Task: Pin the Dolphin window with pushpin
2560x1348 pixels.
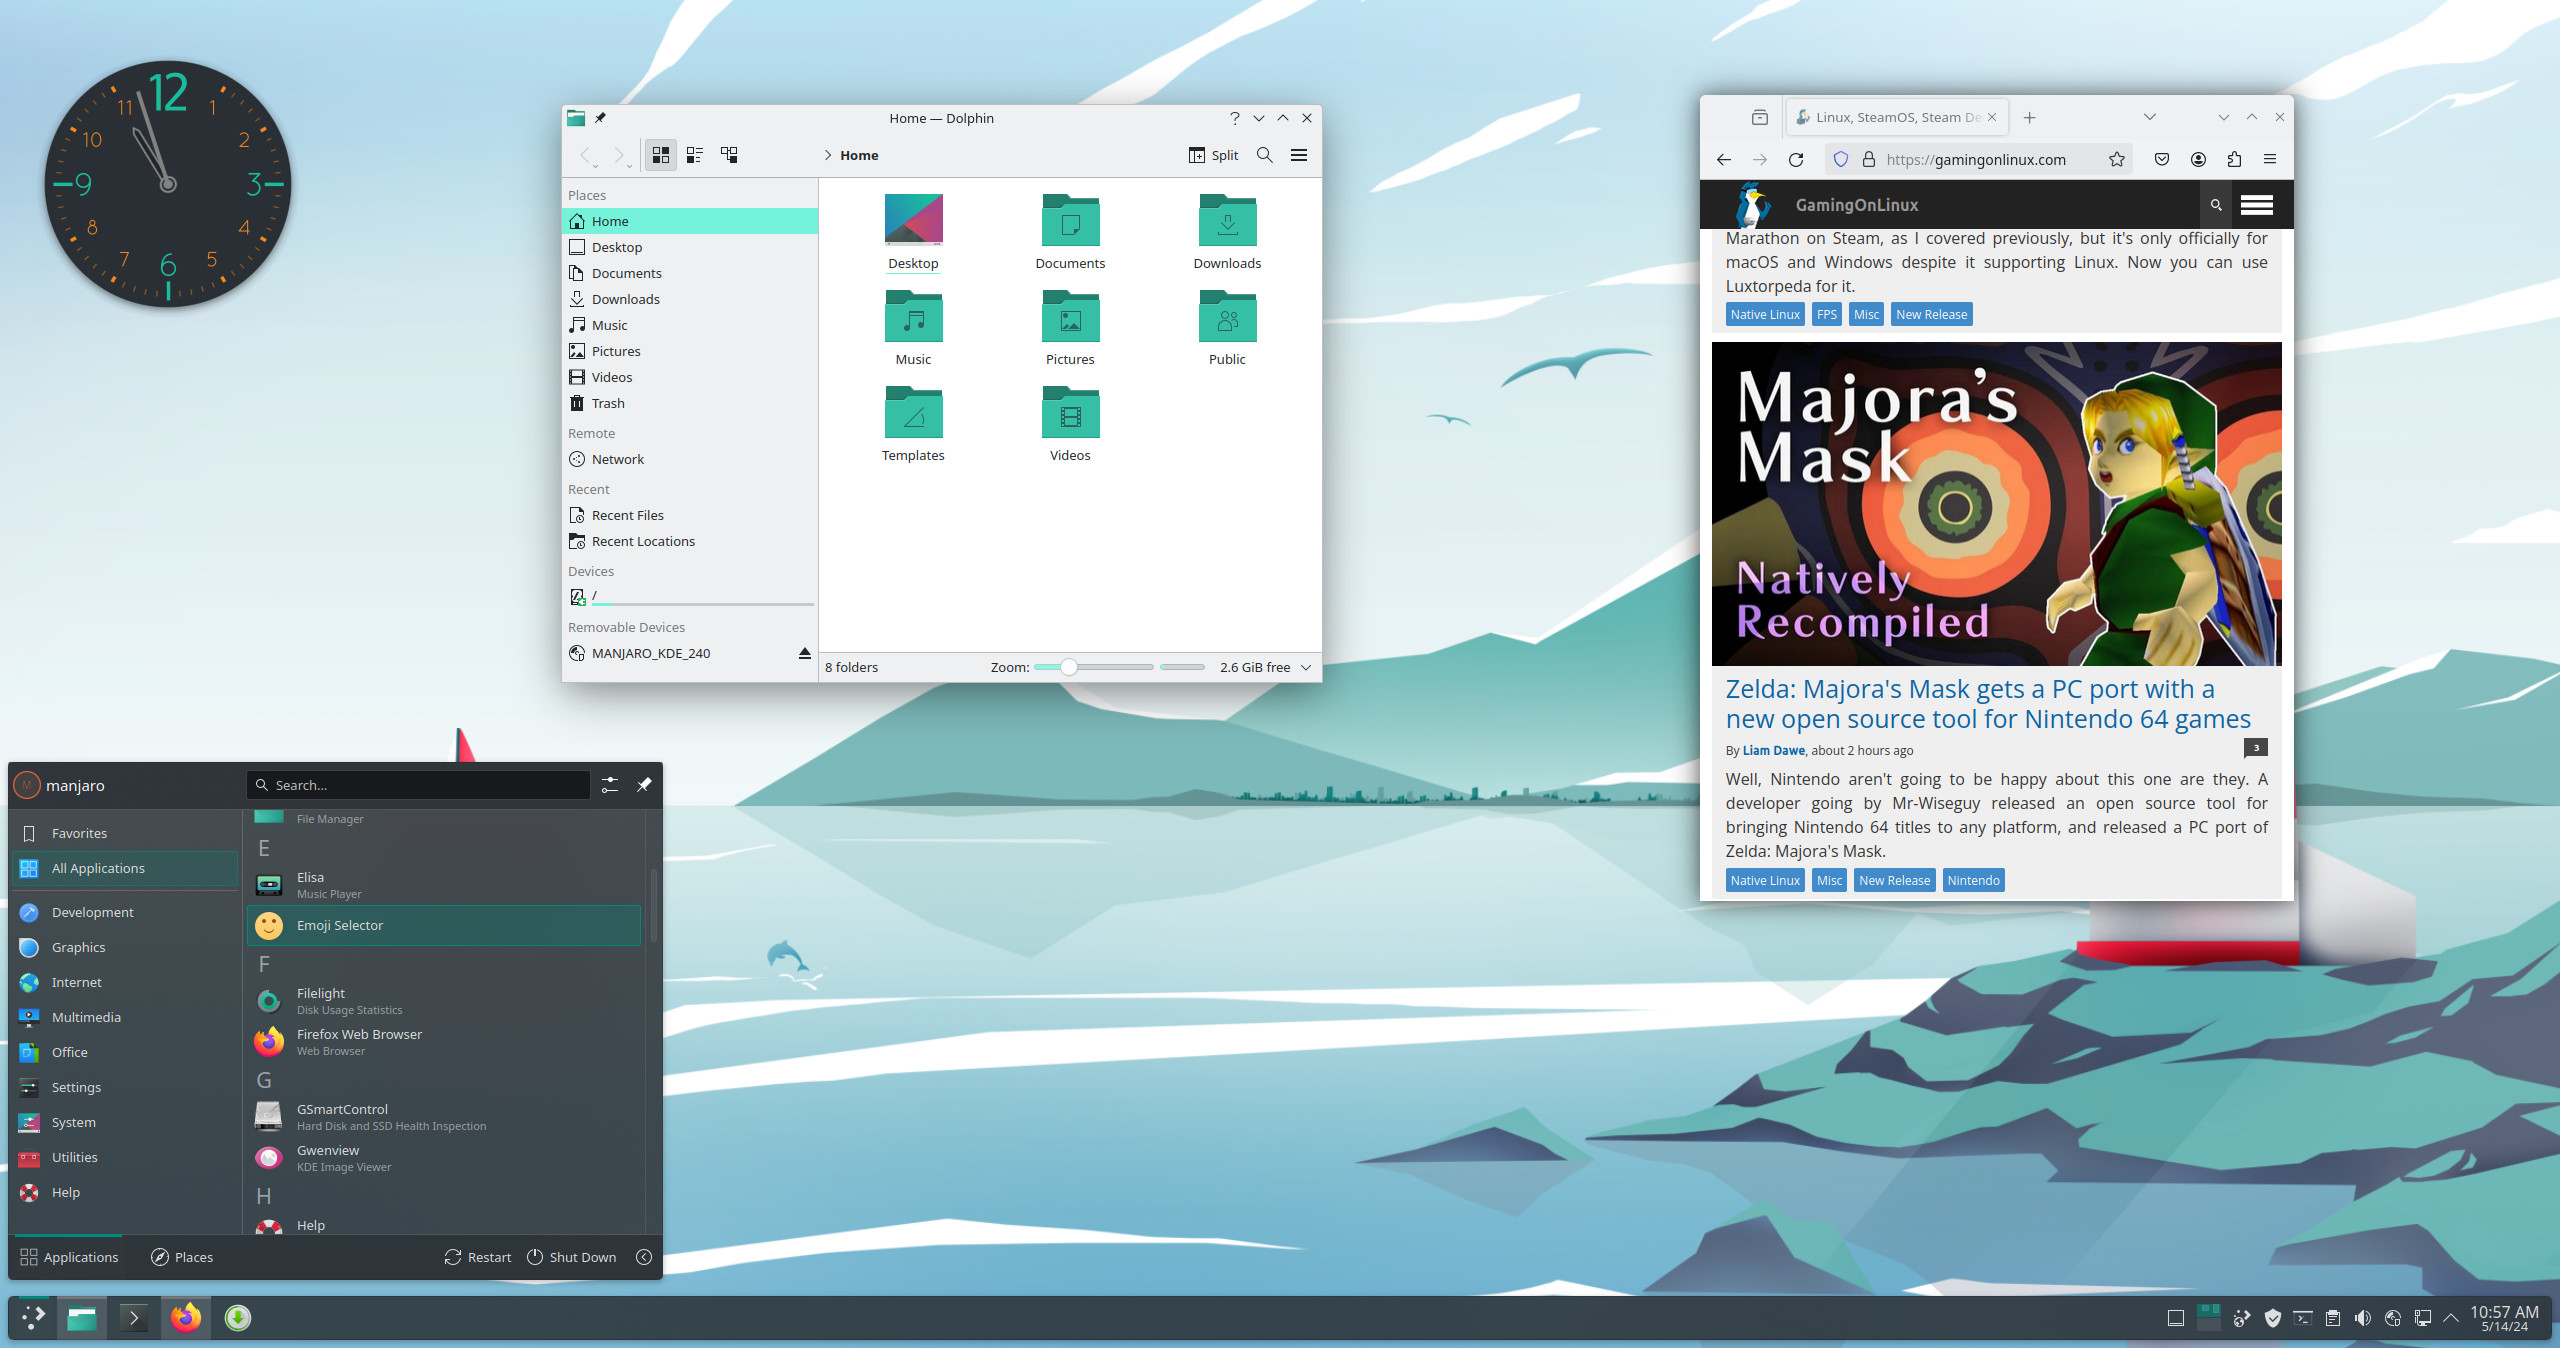Action: click(600, 118)
